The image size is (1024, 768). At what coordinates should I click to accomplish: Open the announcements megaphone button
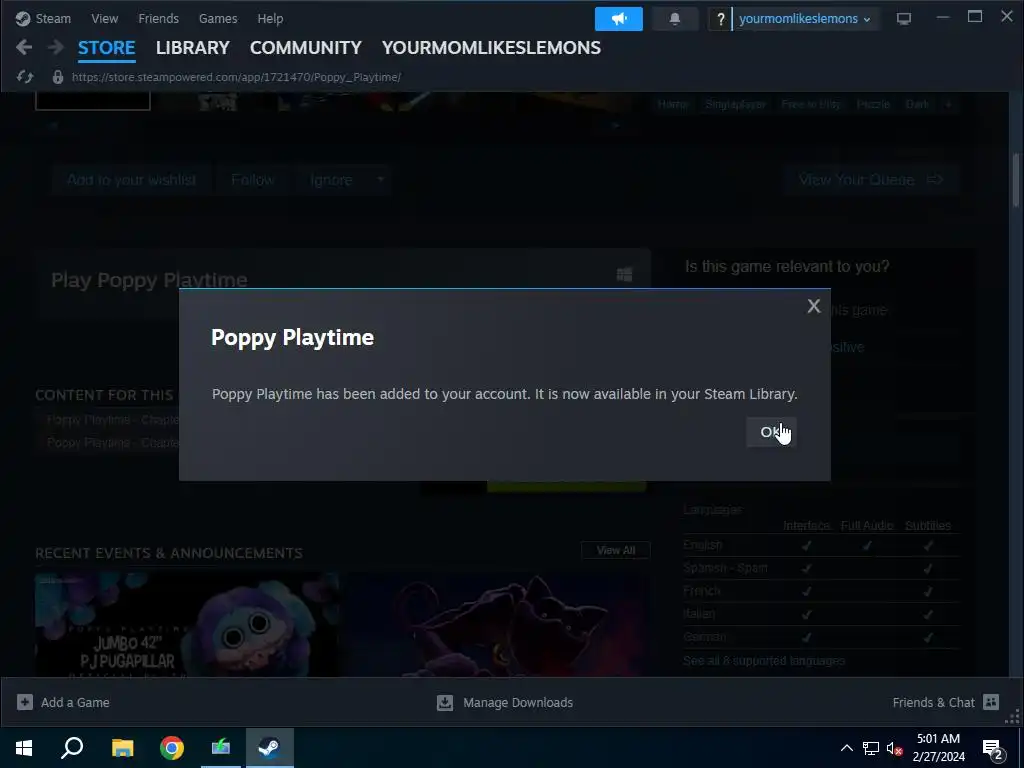(x=618, y=19)
